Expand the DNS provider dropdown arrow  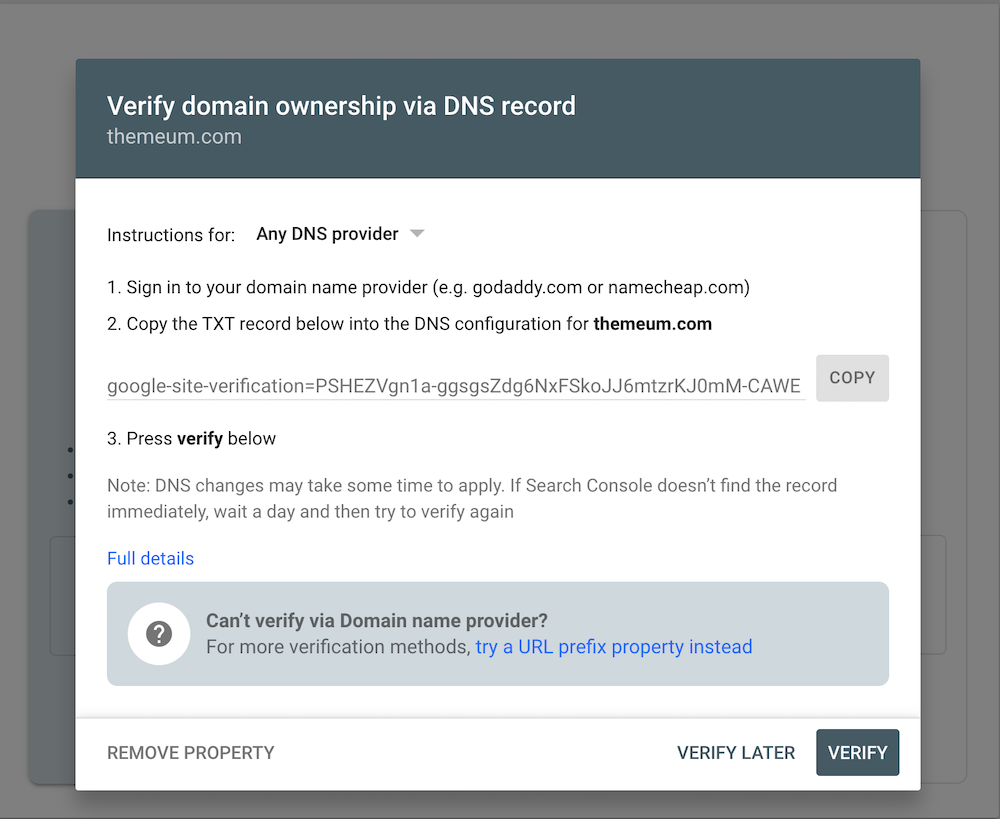[x=417, y=233]
